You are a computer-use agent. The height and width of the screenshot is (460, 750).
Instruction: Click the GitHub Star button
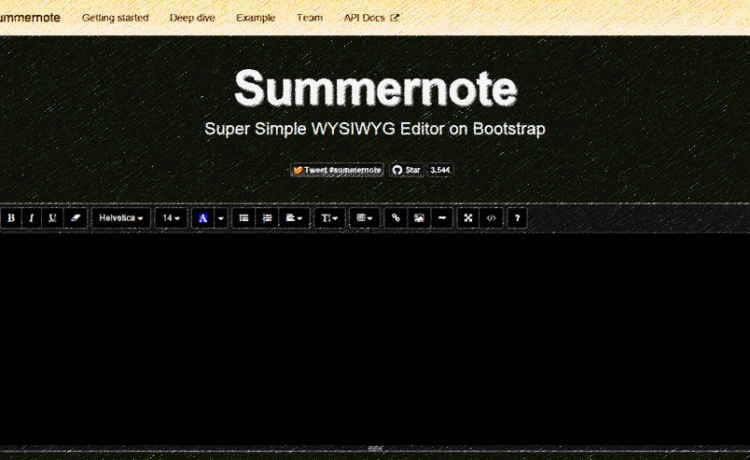[x=407, y=170]
